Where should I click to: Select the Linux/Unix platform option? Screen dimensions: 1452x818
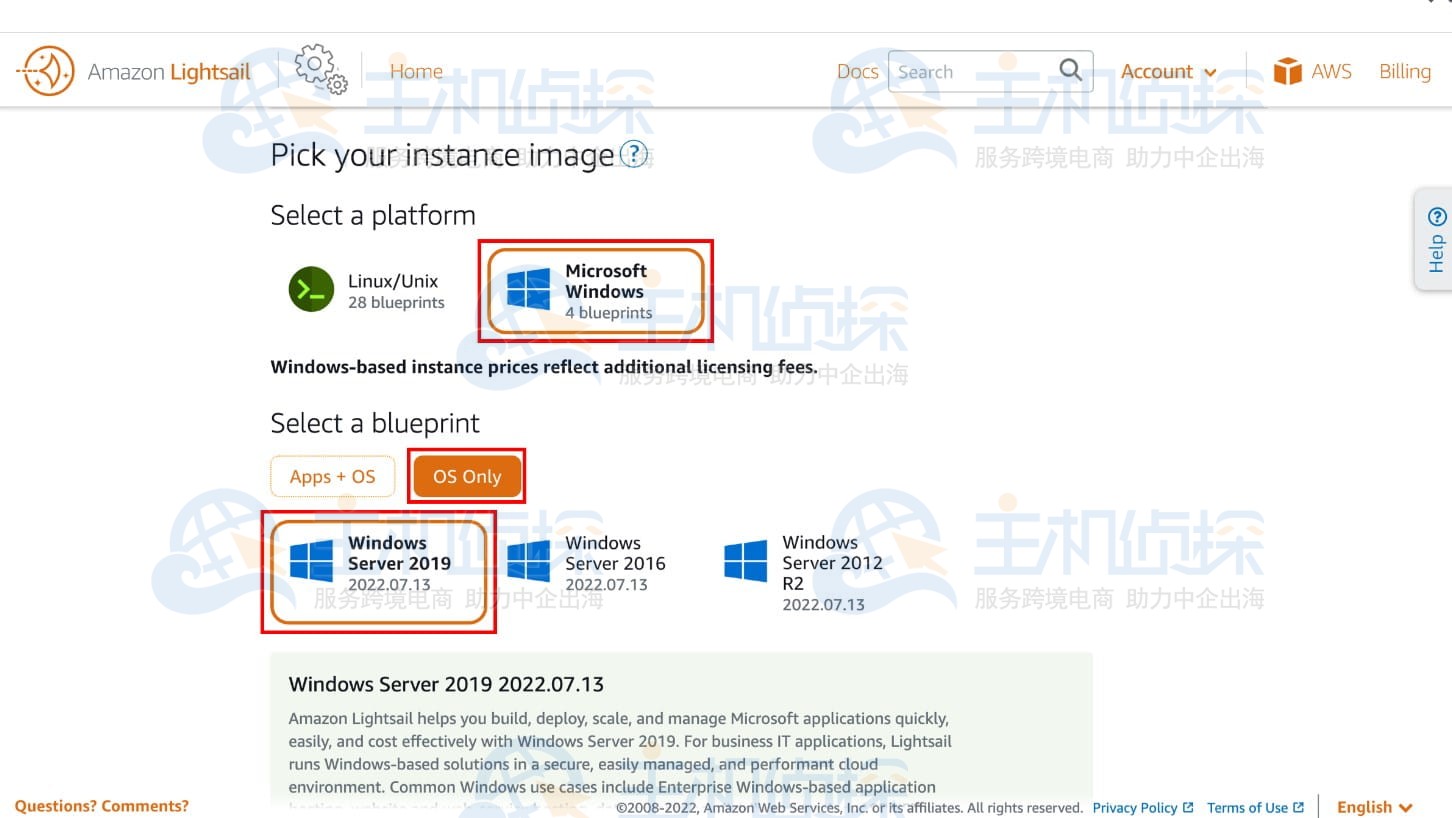tap(369, 290)
